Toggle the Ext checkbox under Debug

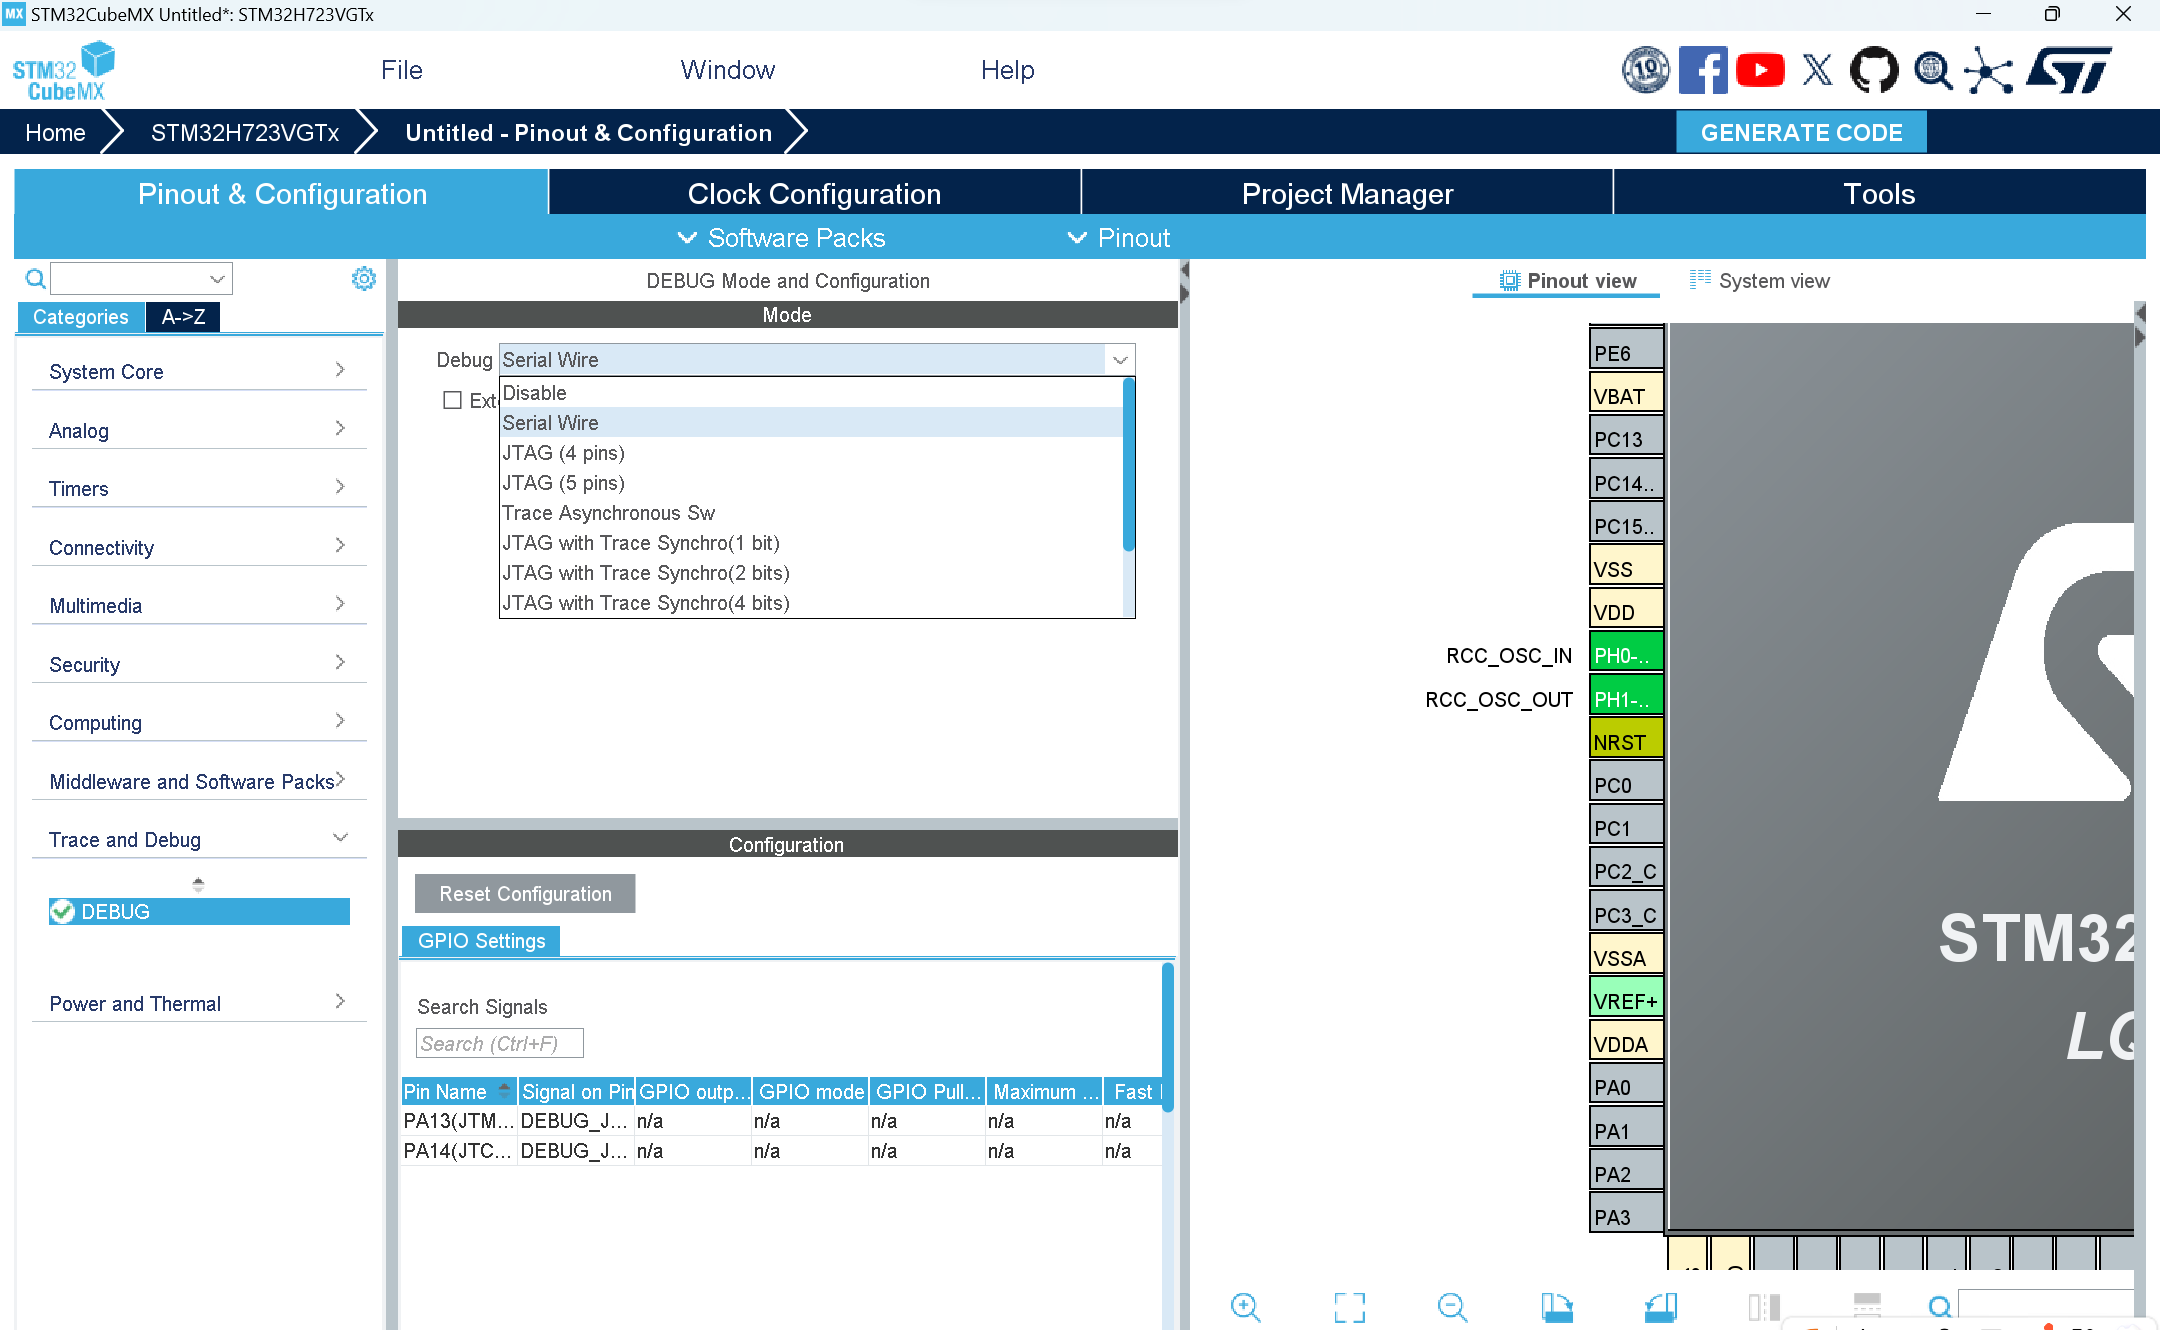tap(453, 400)
